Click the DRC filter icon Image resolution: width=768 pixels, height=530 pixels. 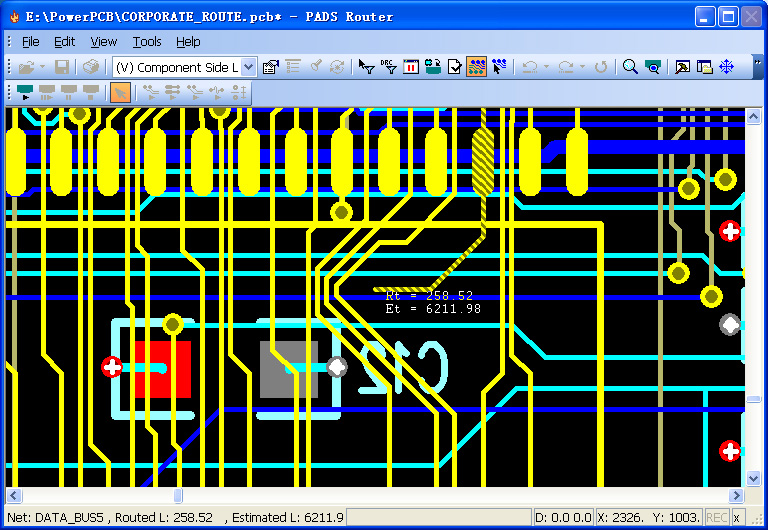click(x=389, y=67)
